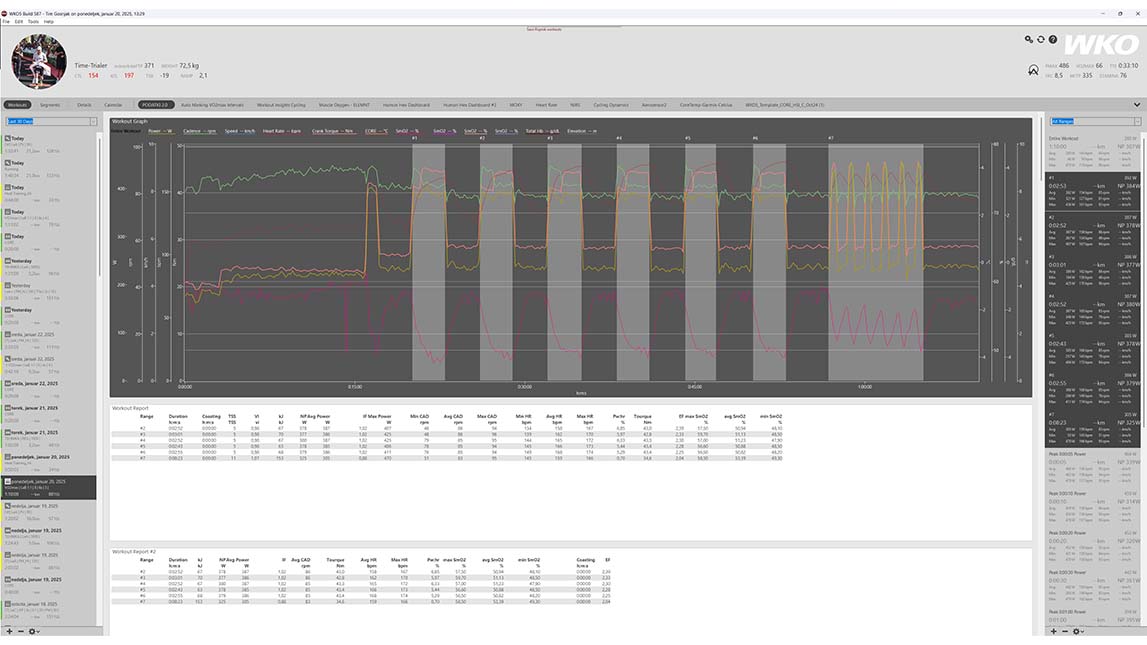Click the plus icon under workout list

(x=10, y=631)
